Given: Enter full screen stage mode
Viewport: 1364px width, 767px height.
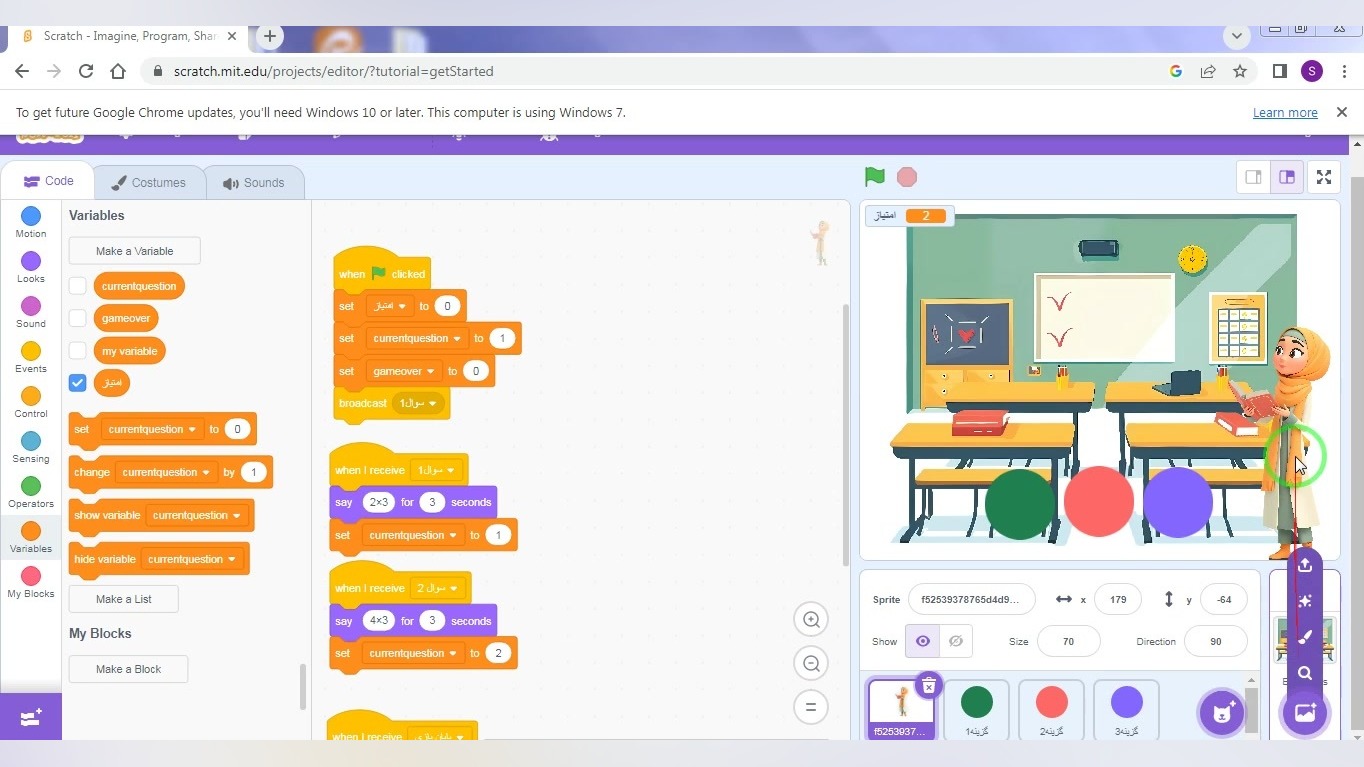Looking at the screenshot, I should pyautogui.click(x=1324, y=177).
